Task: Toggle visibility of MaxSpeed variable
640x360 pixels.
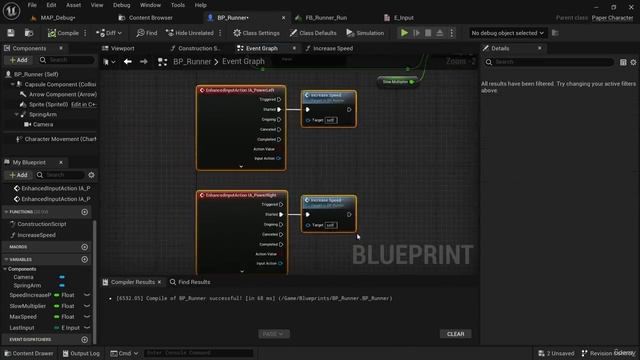Action: [87, 317]
